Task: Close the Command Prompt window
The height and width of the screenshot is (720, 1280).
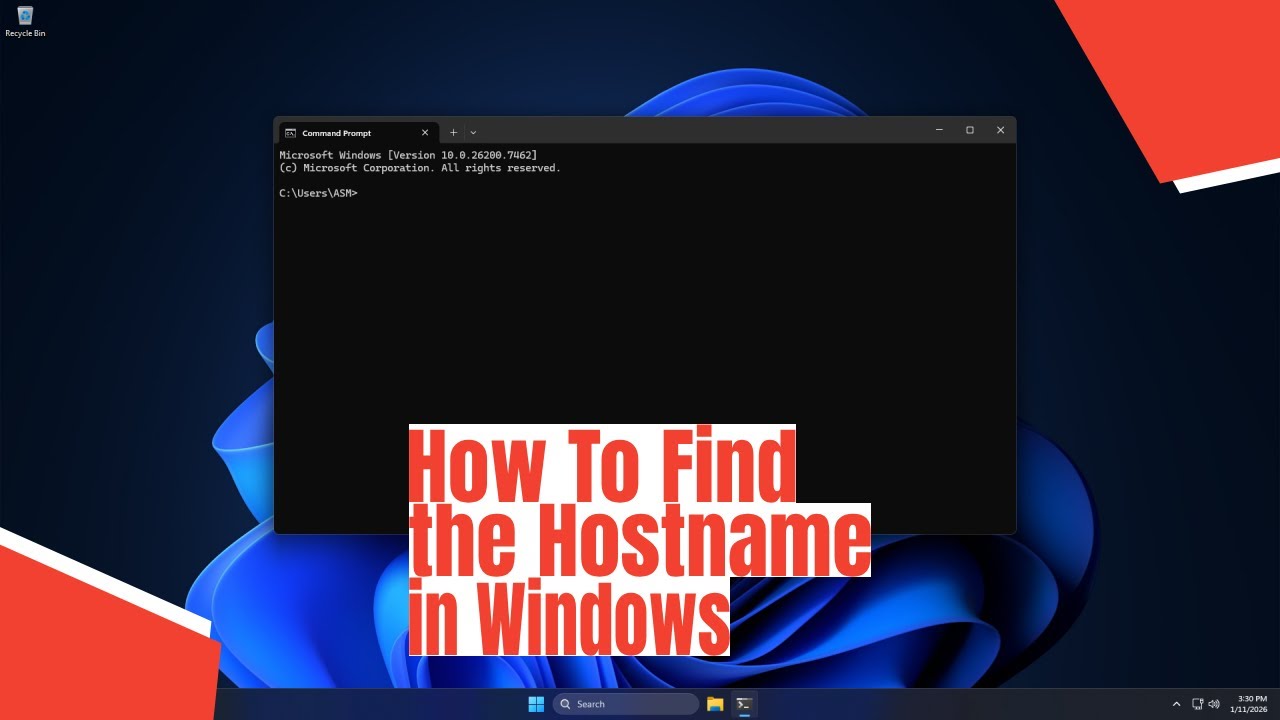Action: pos(1000,130)
